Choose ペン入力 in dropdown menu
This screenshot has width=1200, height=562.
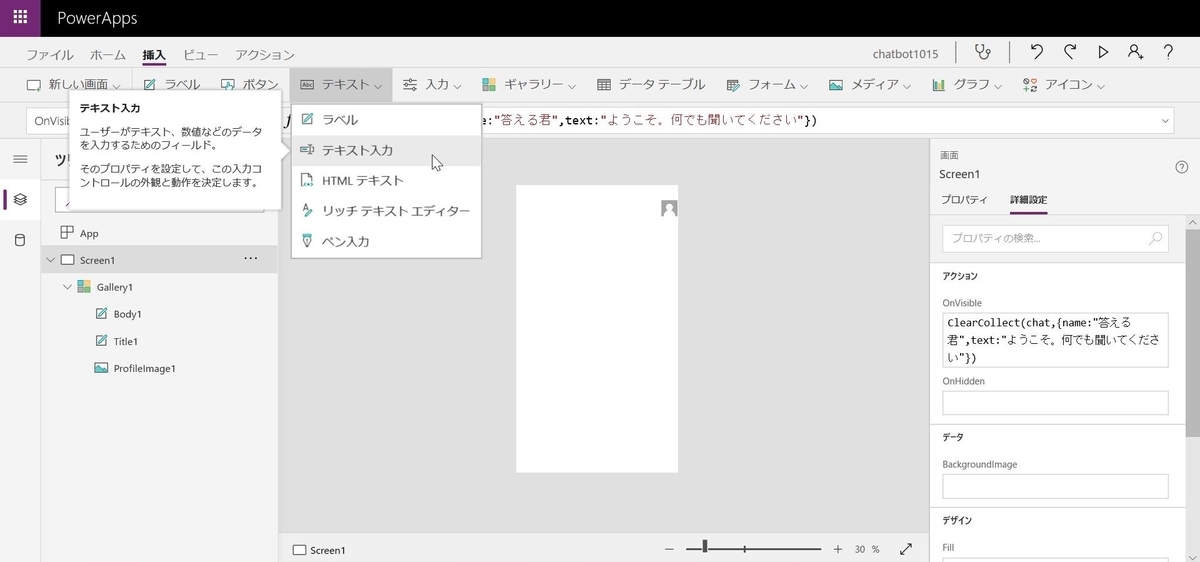point(386,241)
